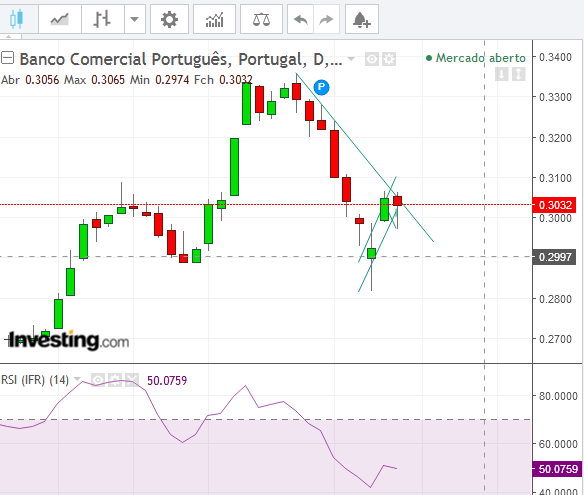Click the 60.0000 RSI axis label
The image size is (584, 495).
point(558,444)
